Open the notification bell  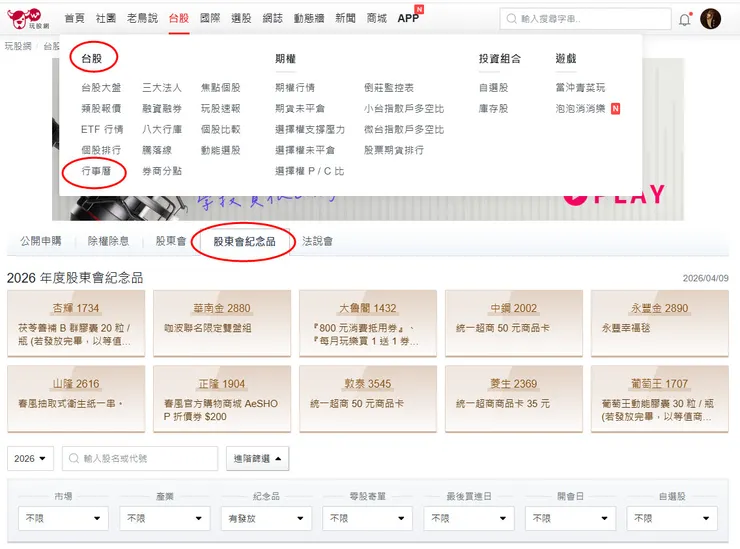click(x=685, y=19)
